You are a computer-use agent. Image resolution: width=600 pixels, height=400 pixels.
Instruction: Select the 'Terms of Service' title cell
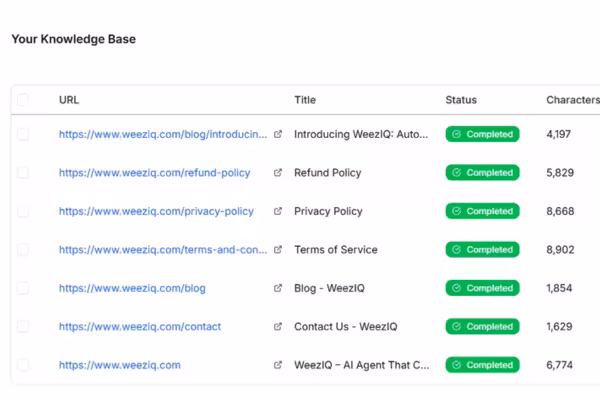(x=336, y=250)
